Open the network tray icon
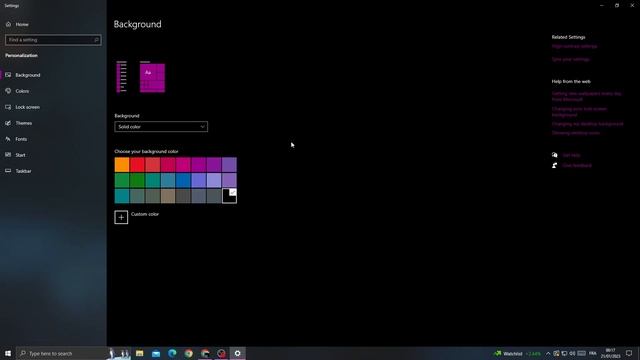Screen dimensions: 640x360 pyautogui.click(x=564, y=353)
